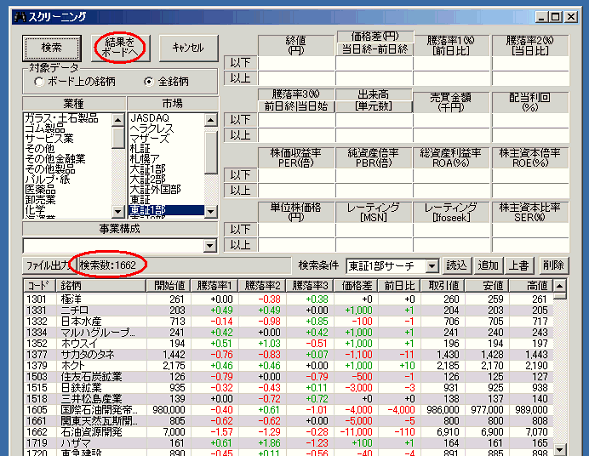Click 終値(円) 以下 input field
Screen dimensions: 589x456
[x=296, y=63]
